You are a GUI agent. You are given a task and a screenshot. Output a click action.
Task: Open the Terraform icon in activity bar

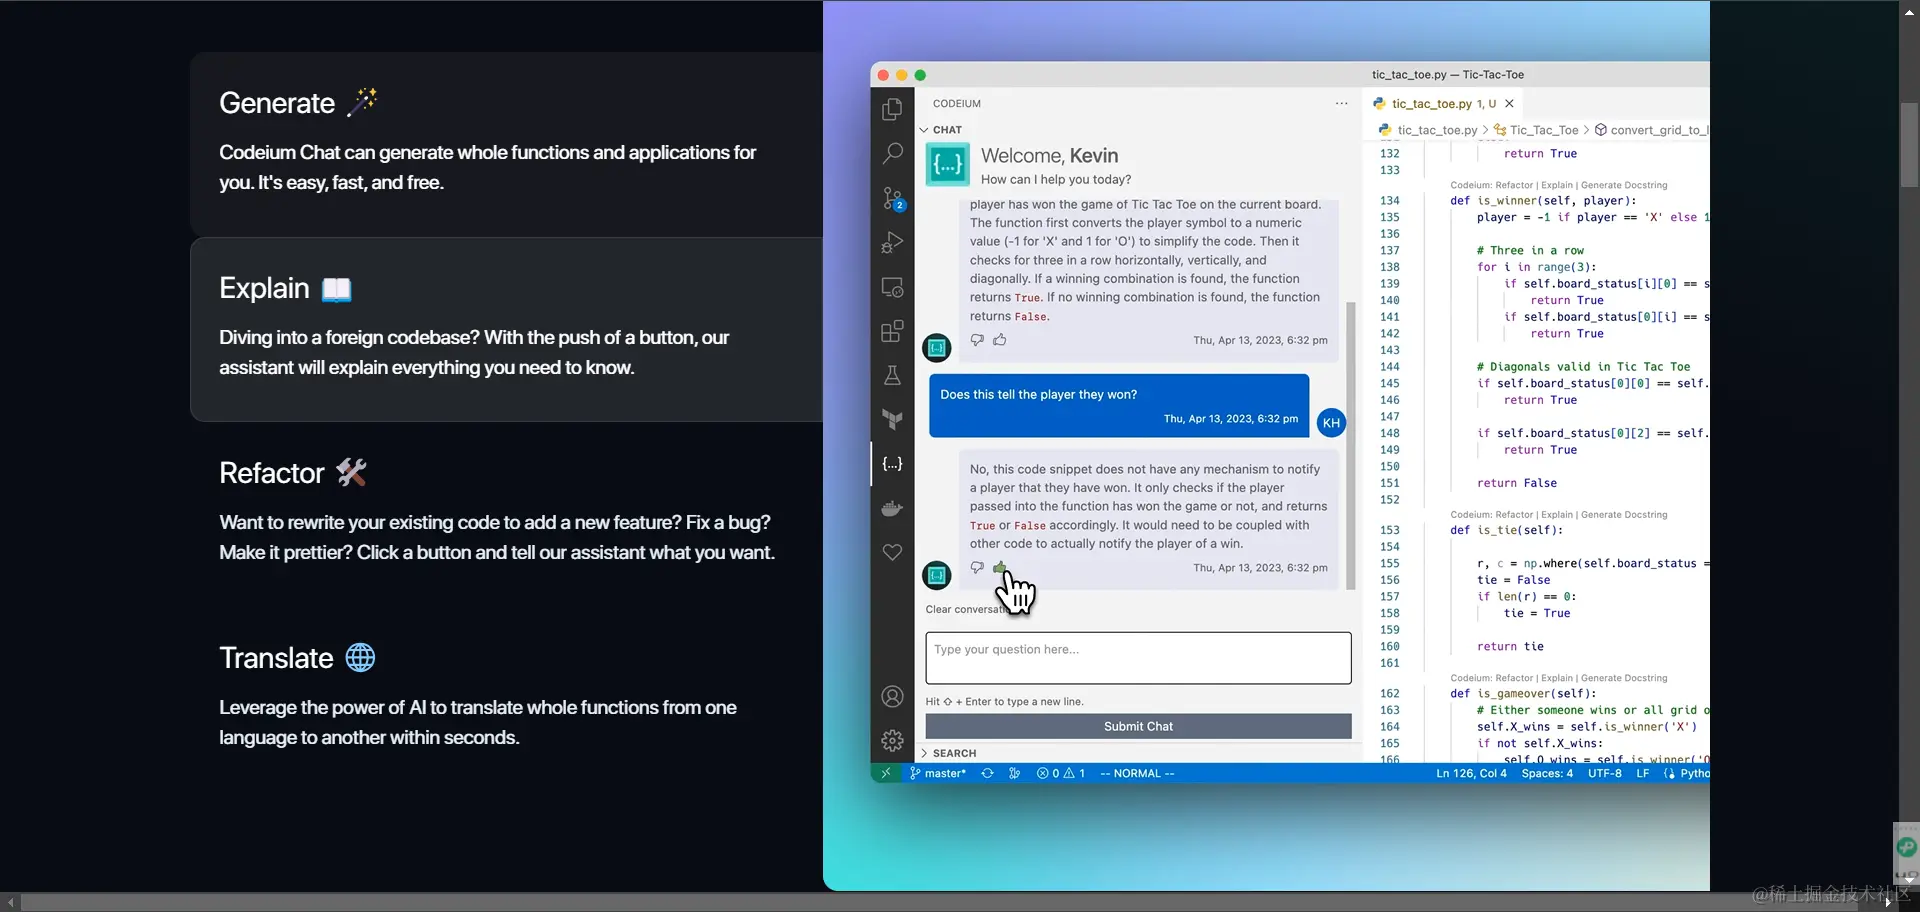[892, 419]
